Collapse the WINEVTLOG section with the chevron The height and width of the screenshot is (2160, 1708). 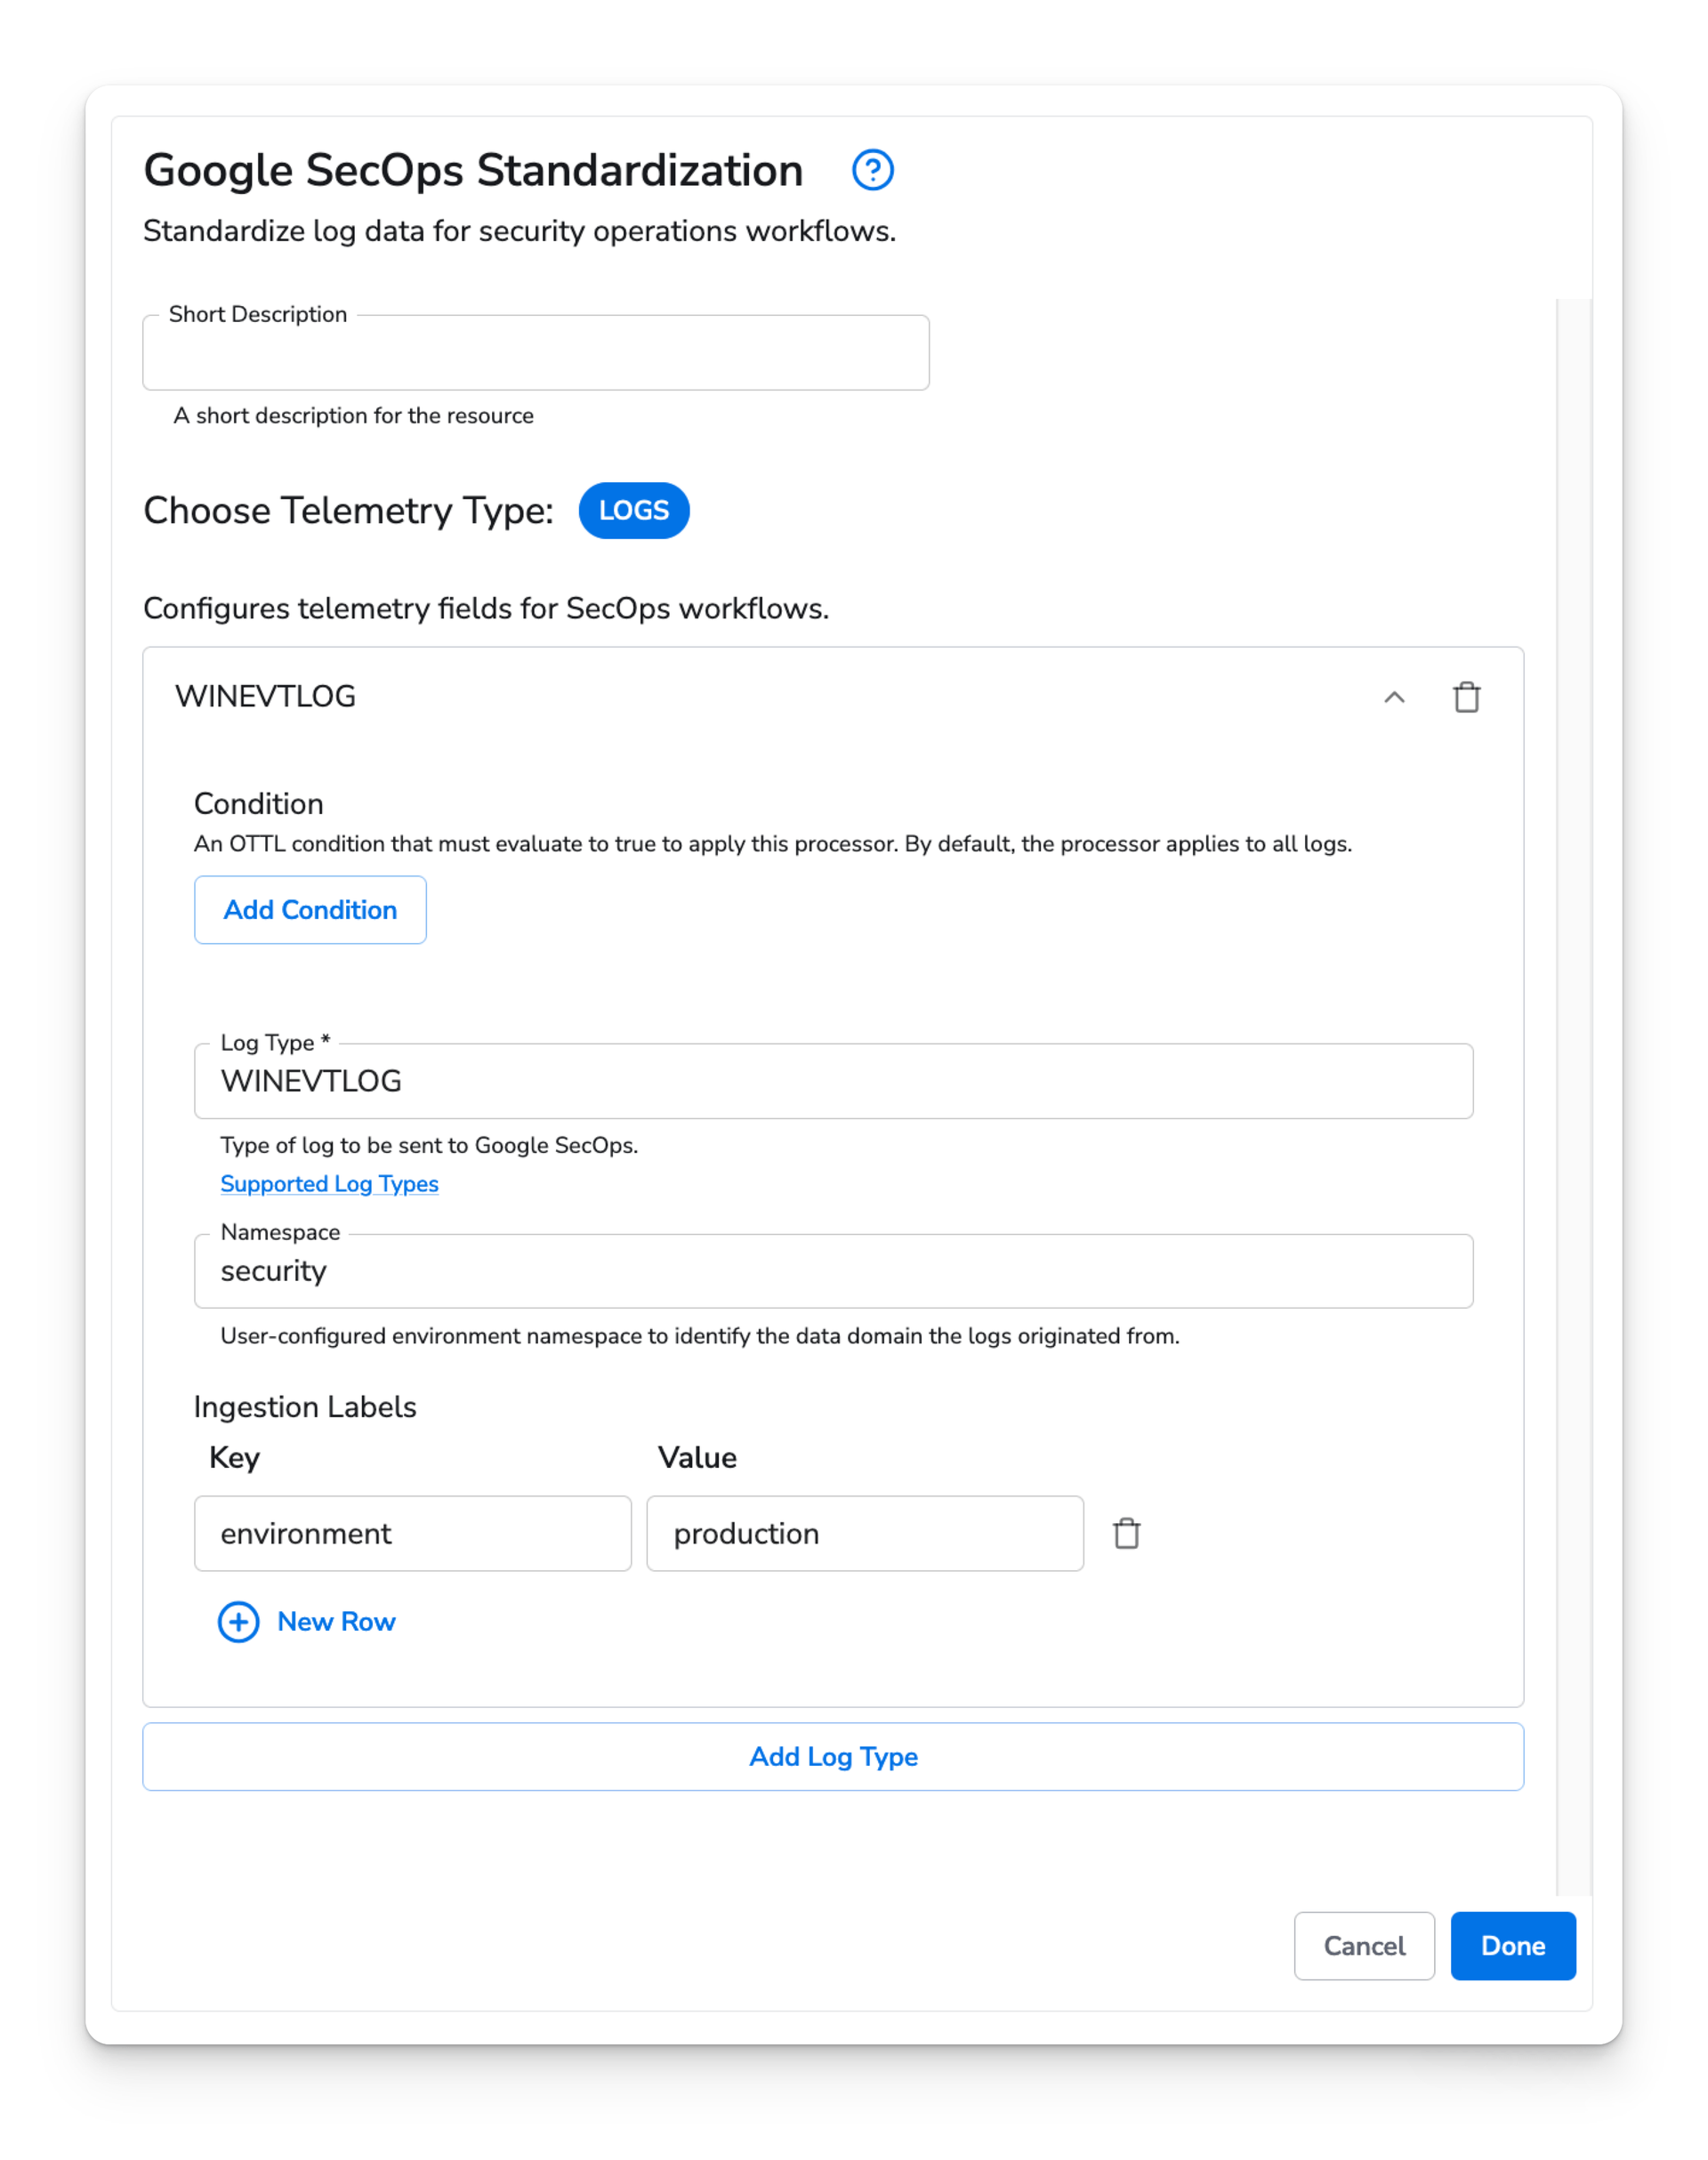coord(1394,697)
